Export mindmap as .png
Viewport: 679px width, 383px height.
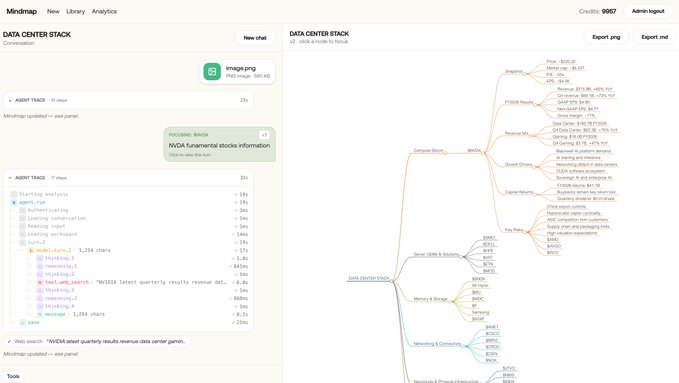click(606, 37)
